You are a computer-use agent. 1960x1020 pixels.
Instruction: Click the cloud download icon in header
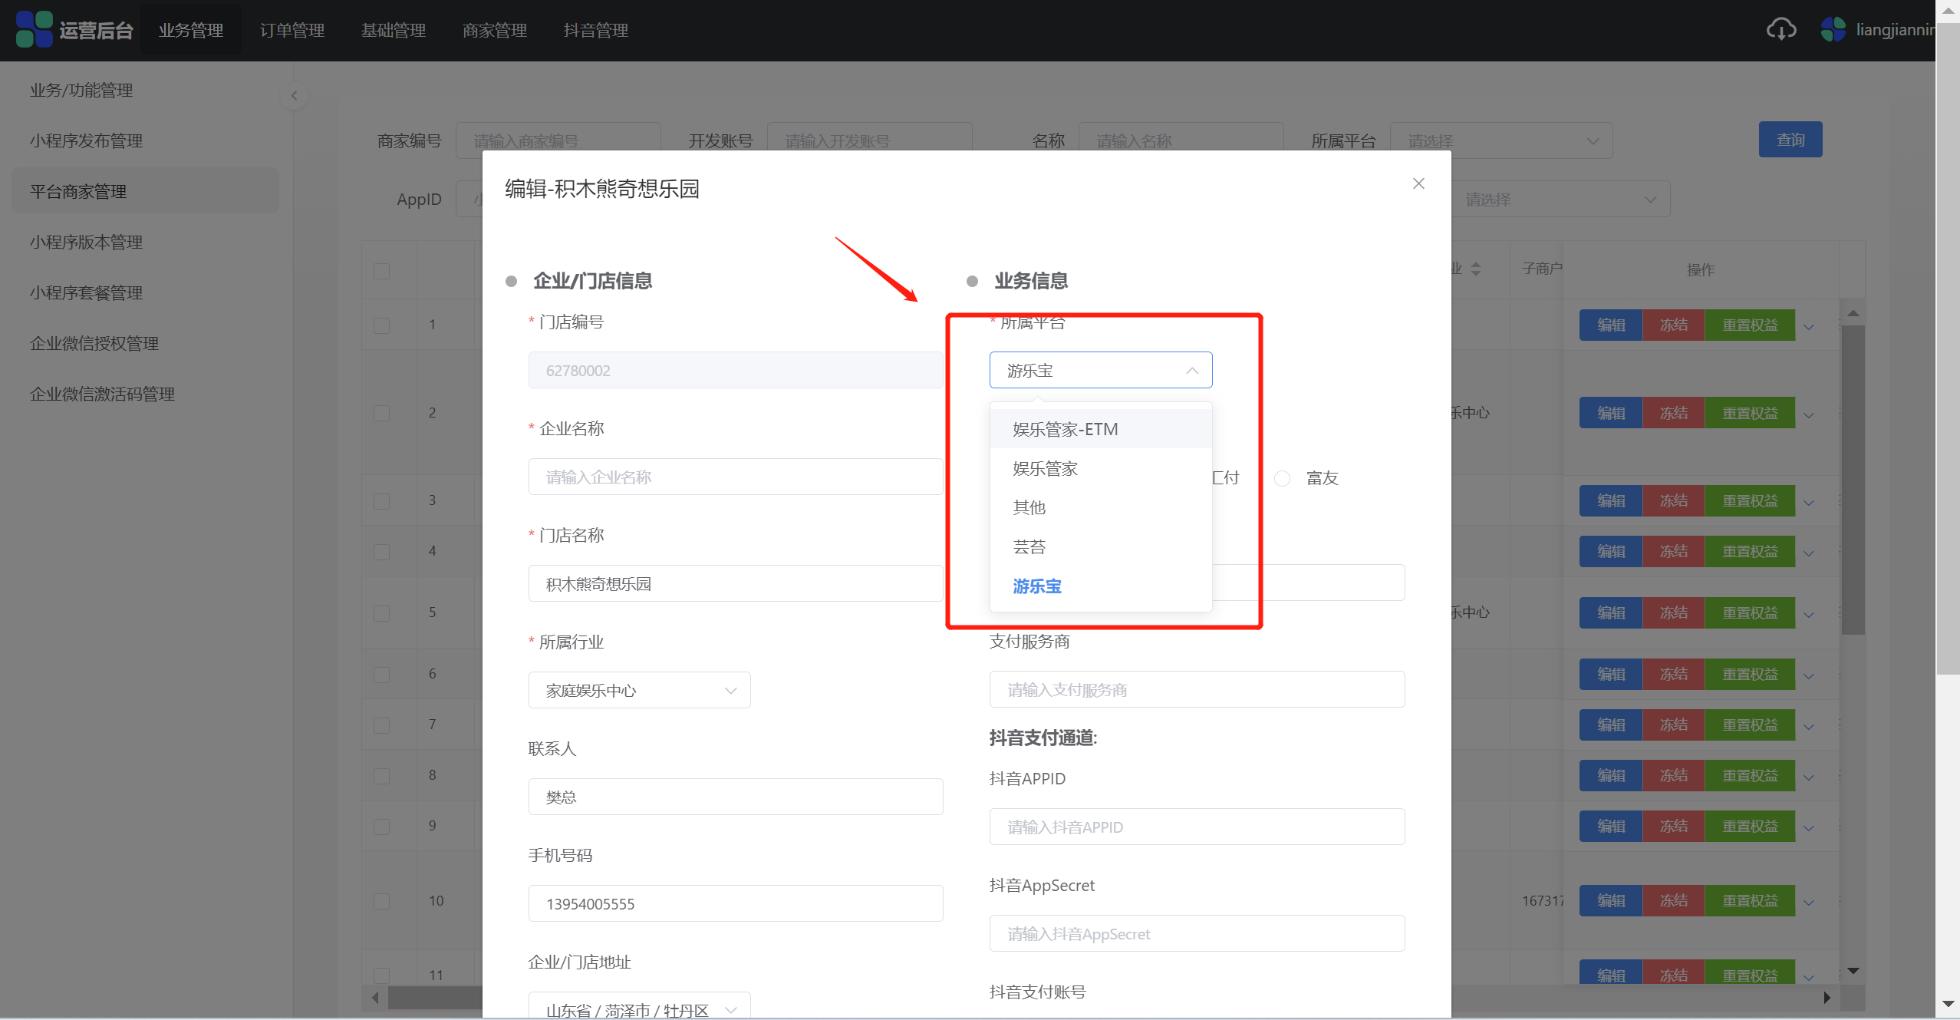[1781, 30]
